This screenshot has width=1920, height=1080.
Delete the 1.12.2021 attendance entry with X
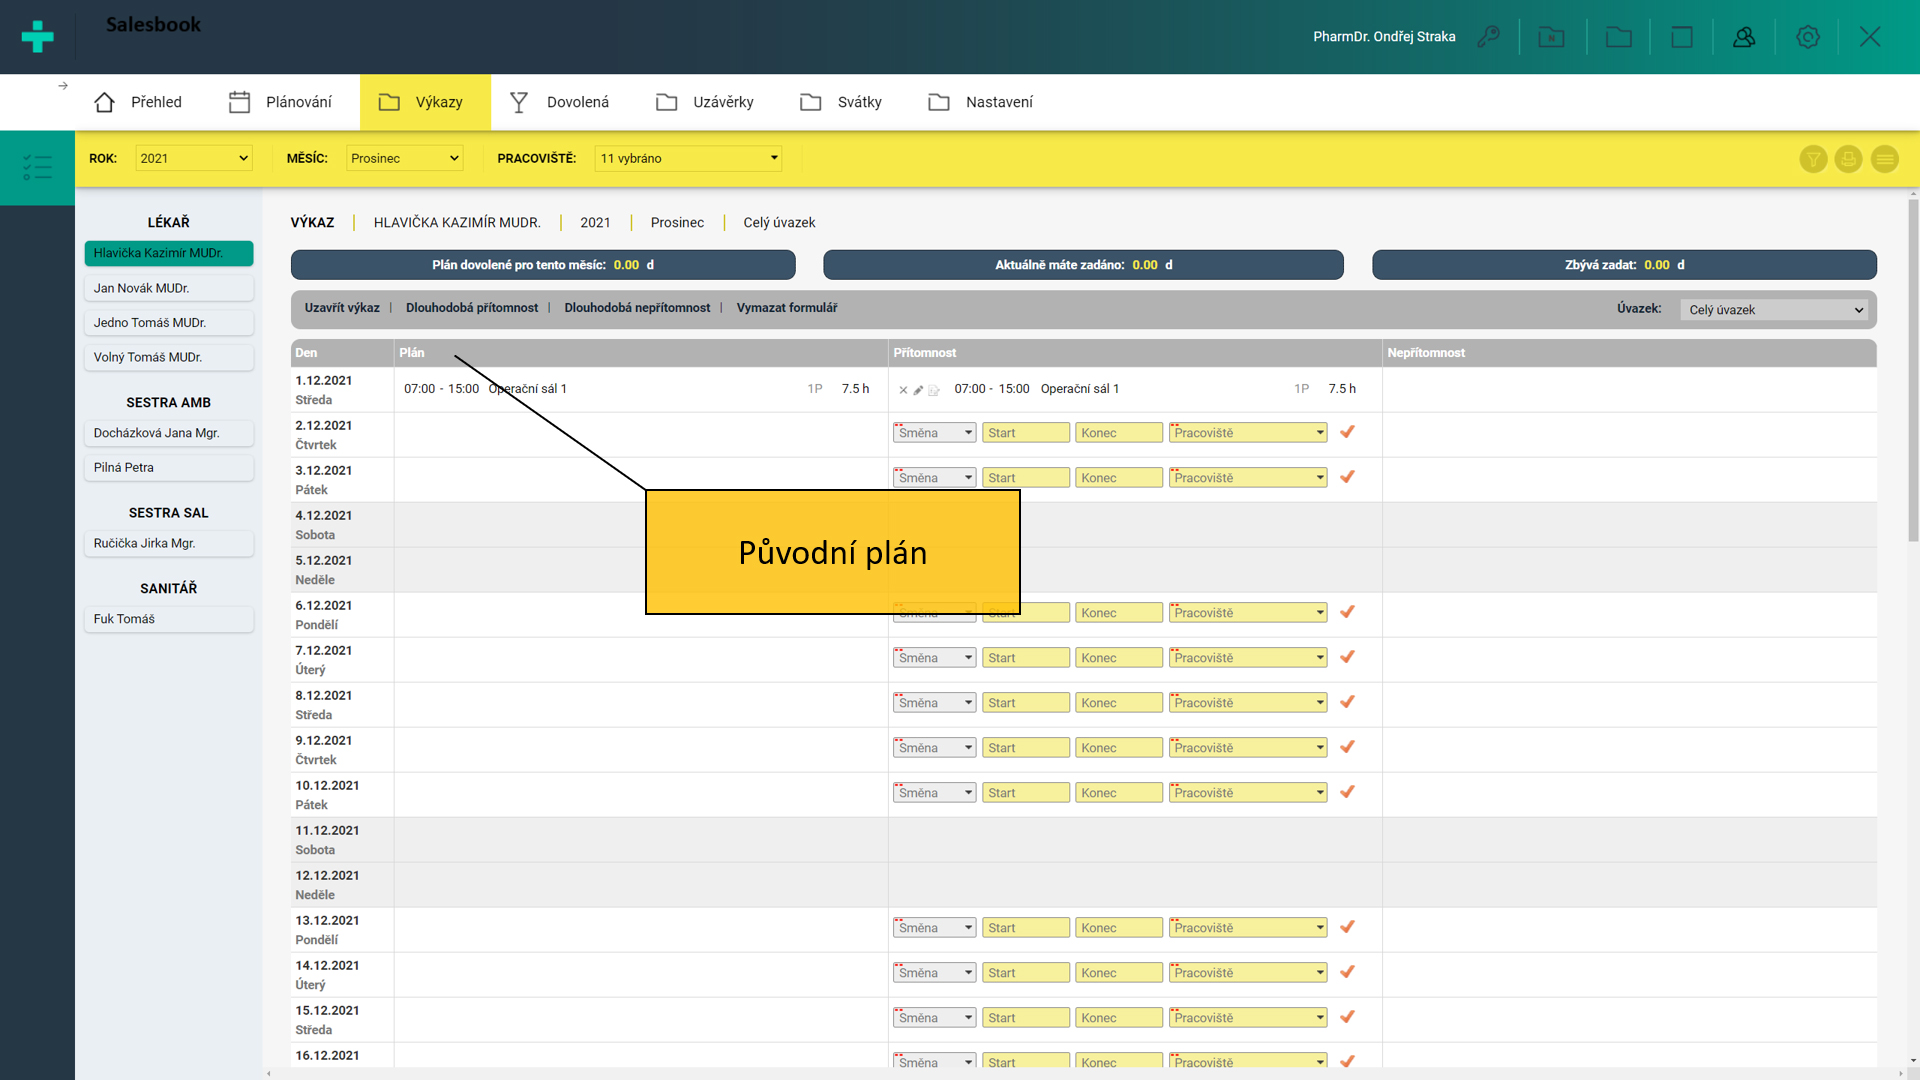tap(903, 390)
